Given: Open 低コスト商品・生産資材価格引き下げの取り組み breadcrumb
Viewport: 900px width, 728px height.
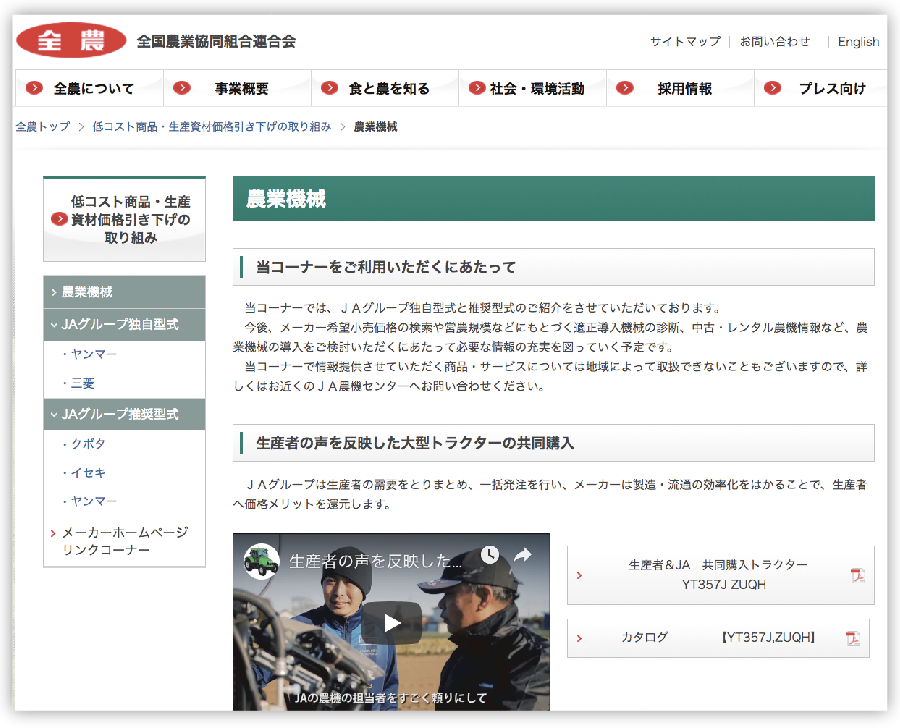Looking at the screenshot, I should tap(212, 126).
